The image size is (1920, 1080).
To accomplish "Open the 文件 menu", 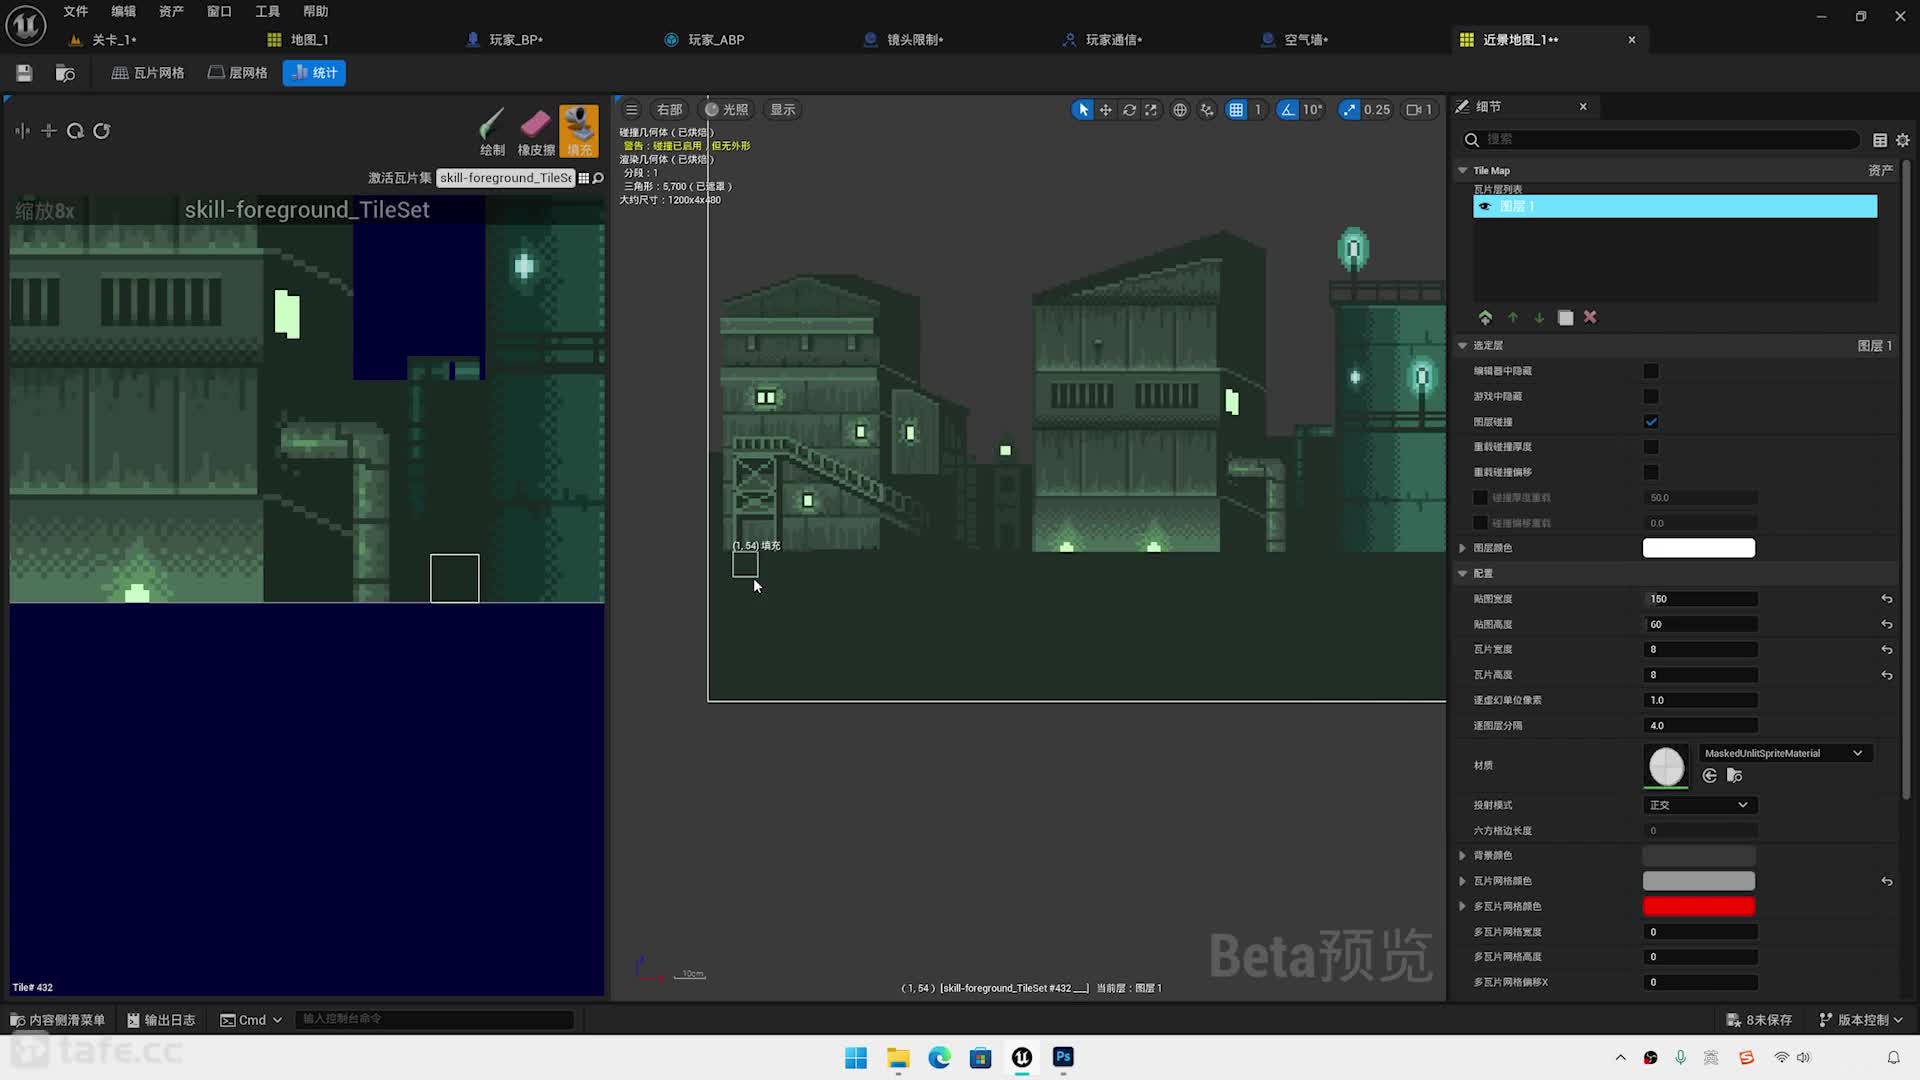I will point(76,11).
